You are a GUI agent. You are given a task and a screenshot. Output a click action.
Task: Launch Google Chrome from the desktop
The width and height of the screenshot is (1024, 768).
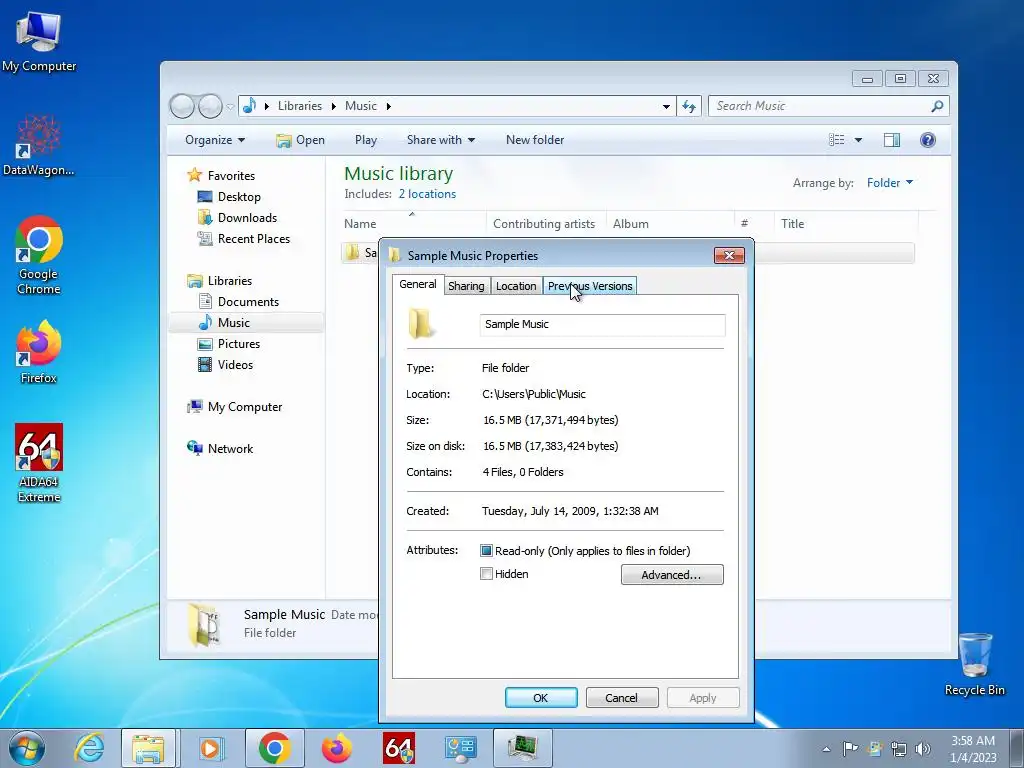(39, 255)
